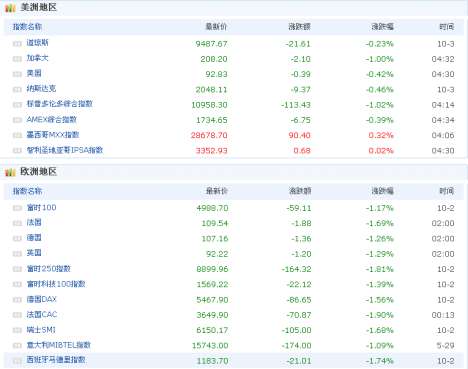The image size is (468, 369).
Task: Open the 意大利MIBTEL指数 link
Action: [59, 345]
